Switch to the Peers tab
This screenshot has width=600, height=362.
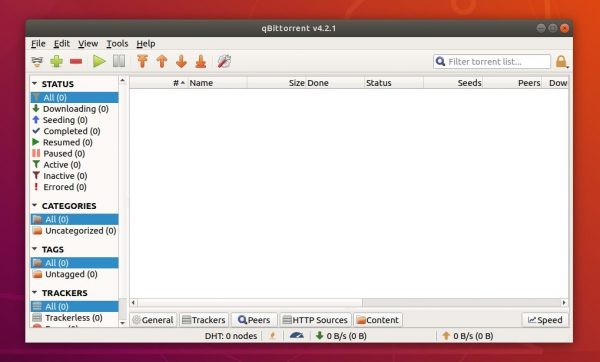tap(254, 320)
